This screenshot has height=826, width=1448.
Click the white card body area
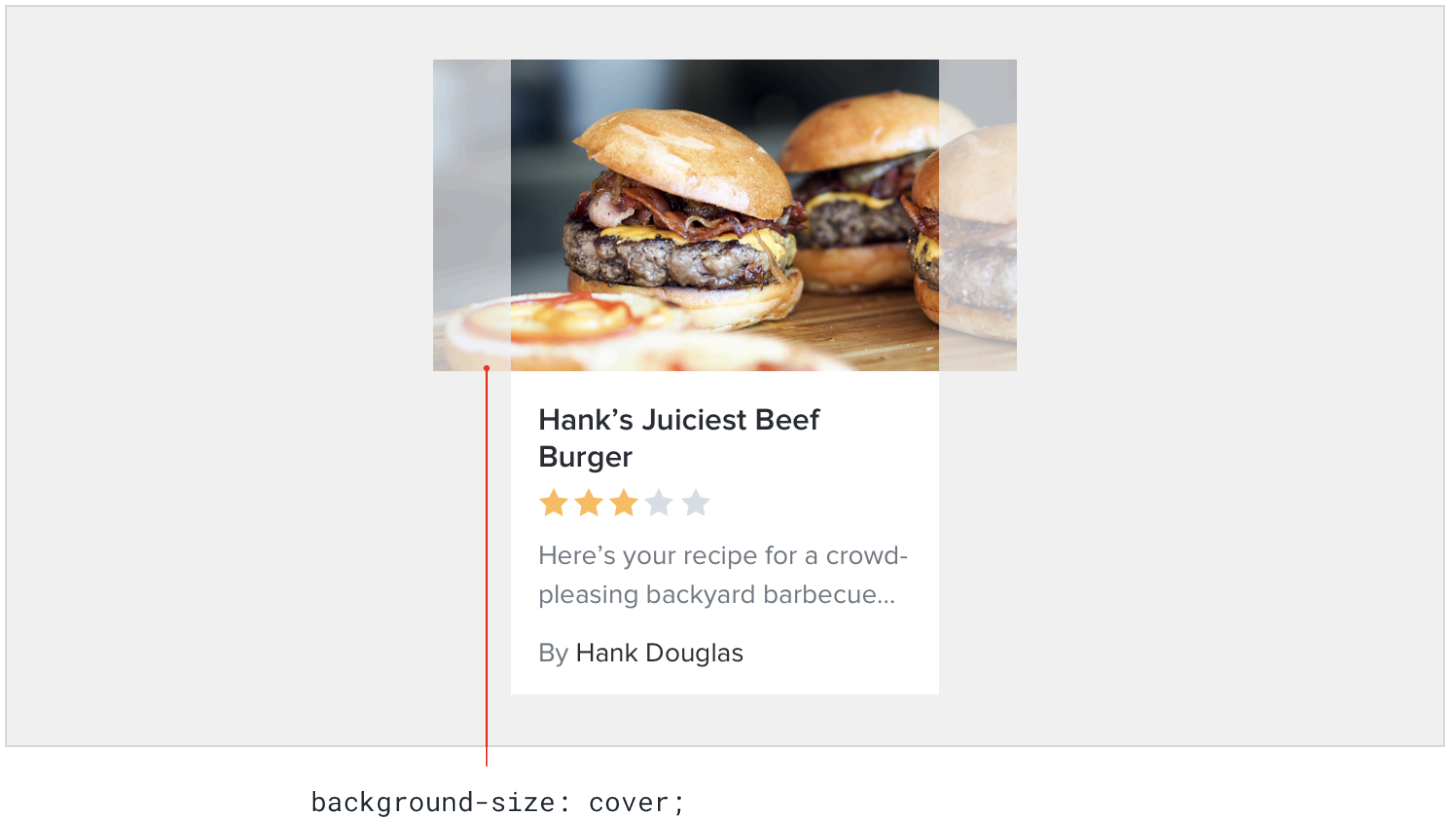(x=725, y=532)
